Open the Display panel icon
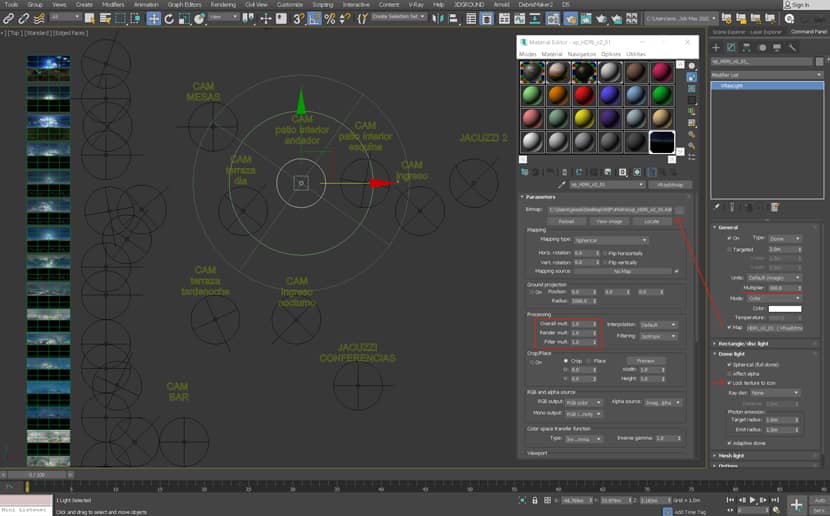This screenshot has height=516, width=830. coord(777,48)
